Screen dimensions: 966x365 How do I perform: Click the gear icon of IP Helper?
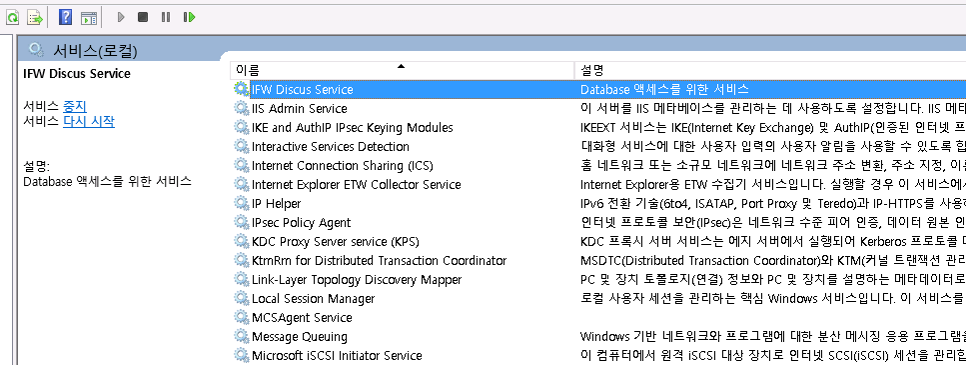pyautogui.click(x=241, y=203)
